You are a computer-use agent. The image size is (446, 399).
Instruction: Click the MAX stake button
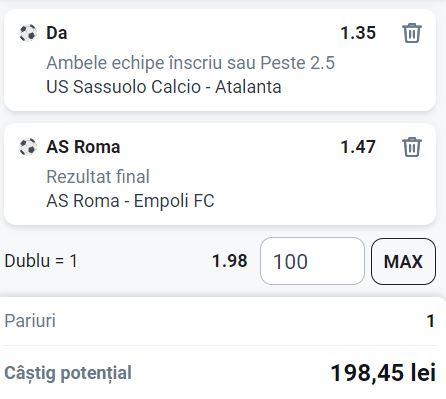point(403,261)
